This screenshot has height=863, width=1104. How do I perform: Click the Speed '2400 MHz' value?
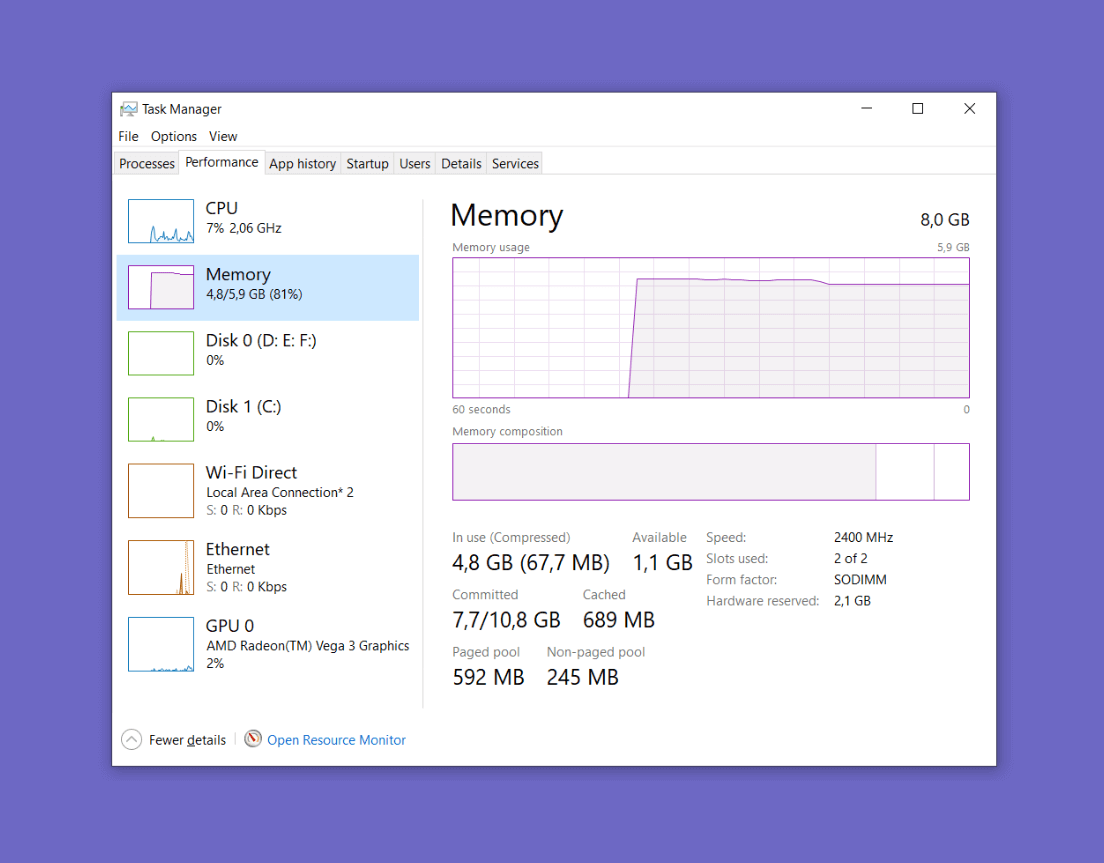point(863,537)
